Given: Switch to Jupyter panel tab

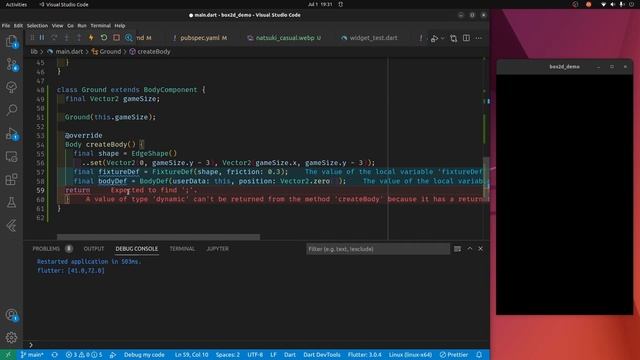Looking at the screenshot, I should coord(218,249).
